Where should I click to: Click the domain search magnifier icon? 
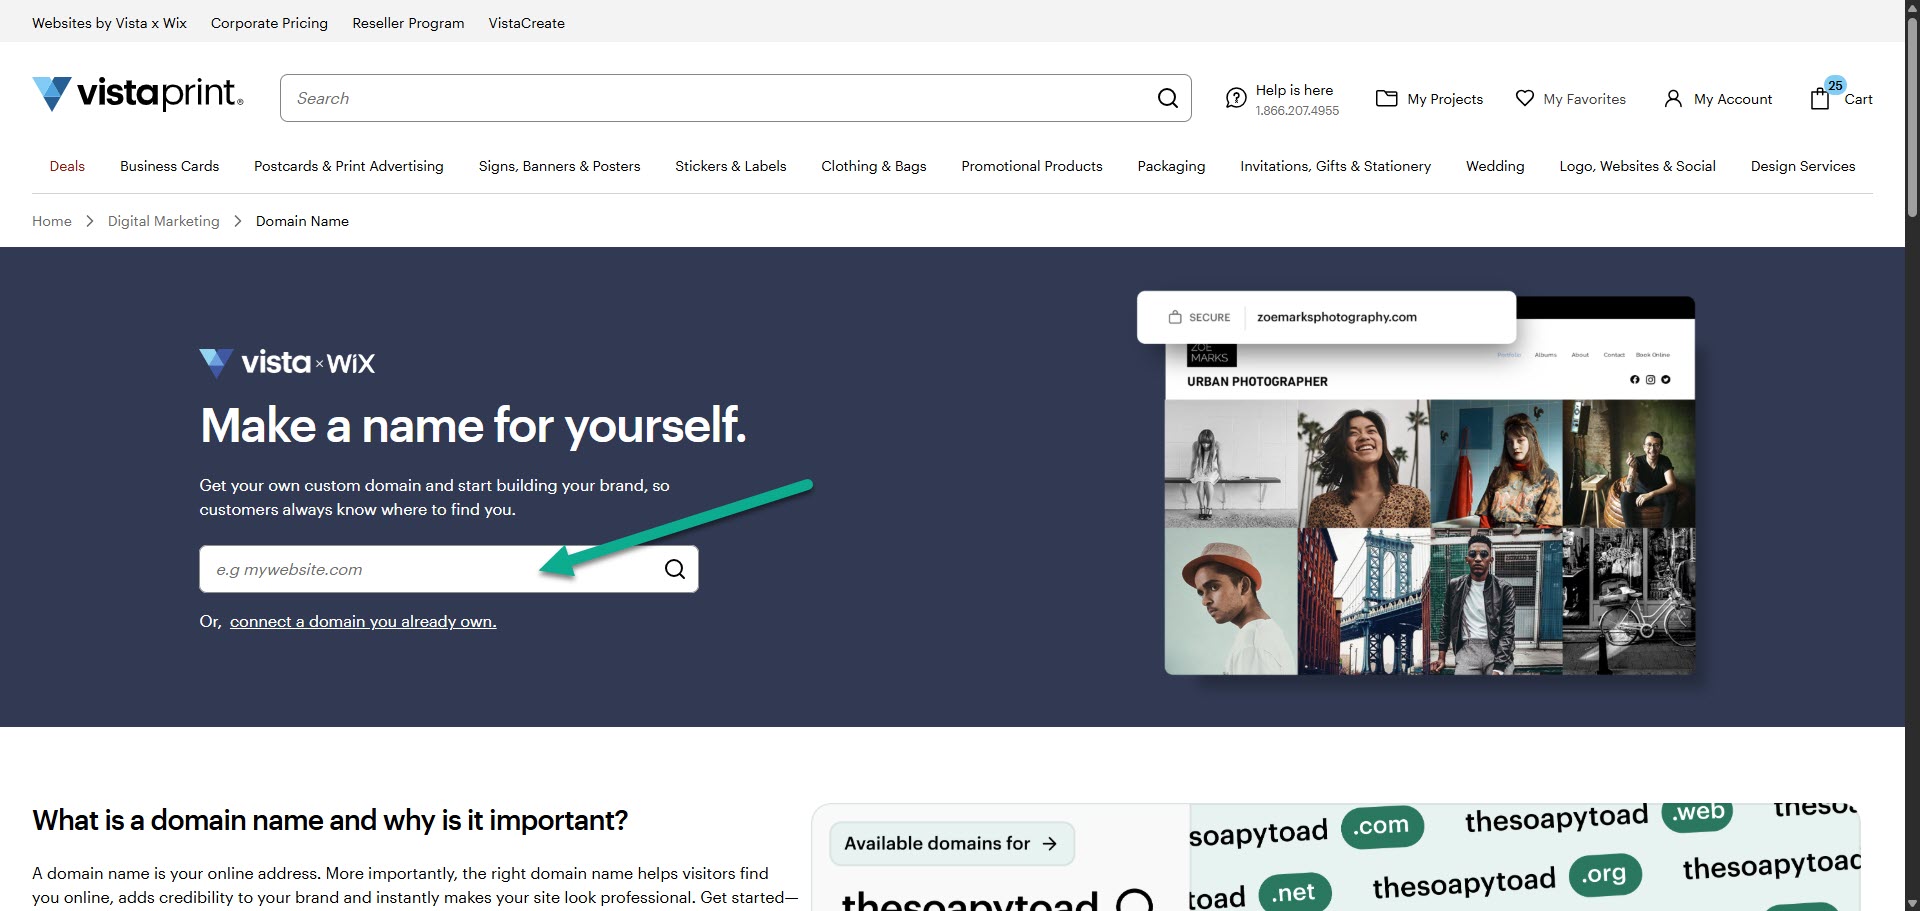(675, 569)
